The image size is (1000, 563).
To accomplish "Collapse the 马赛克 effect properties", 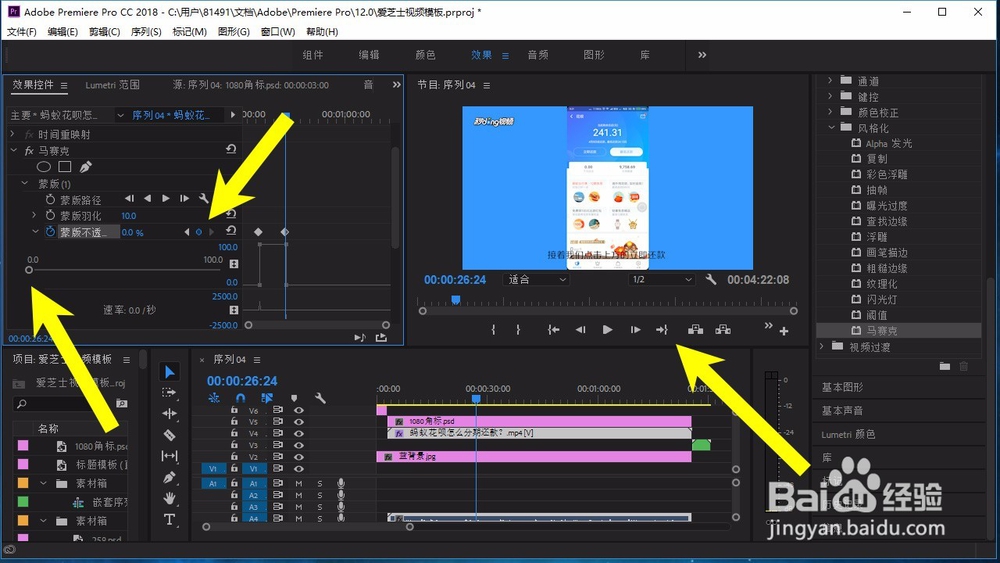I will [13, 150].
